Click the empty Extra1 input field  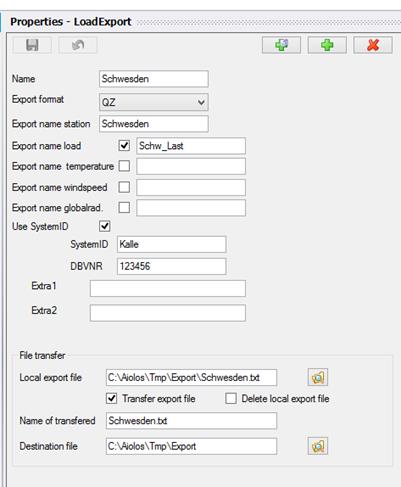point(168,288)
